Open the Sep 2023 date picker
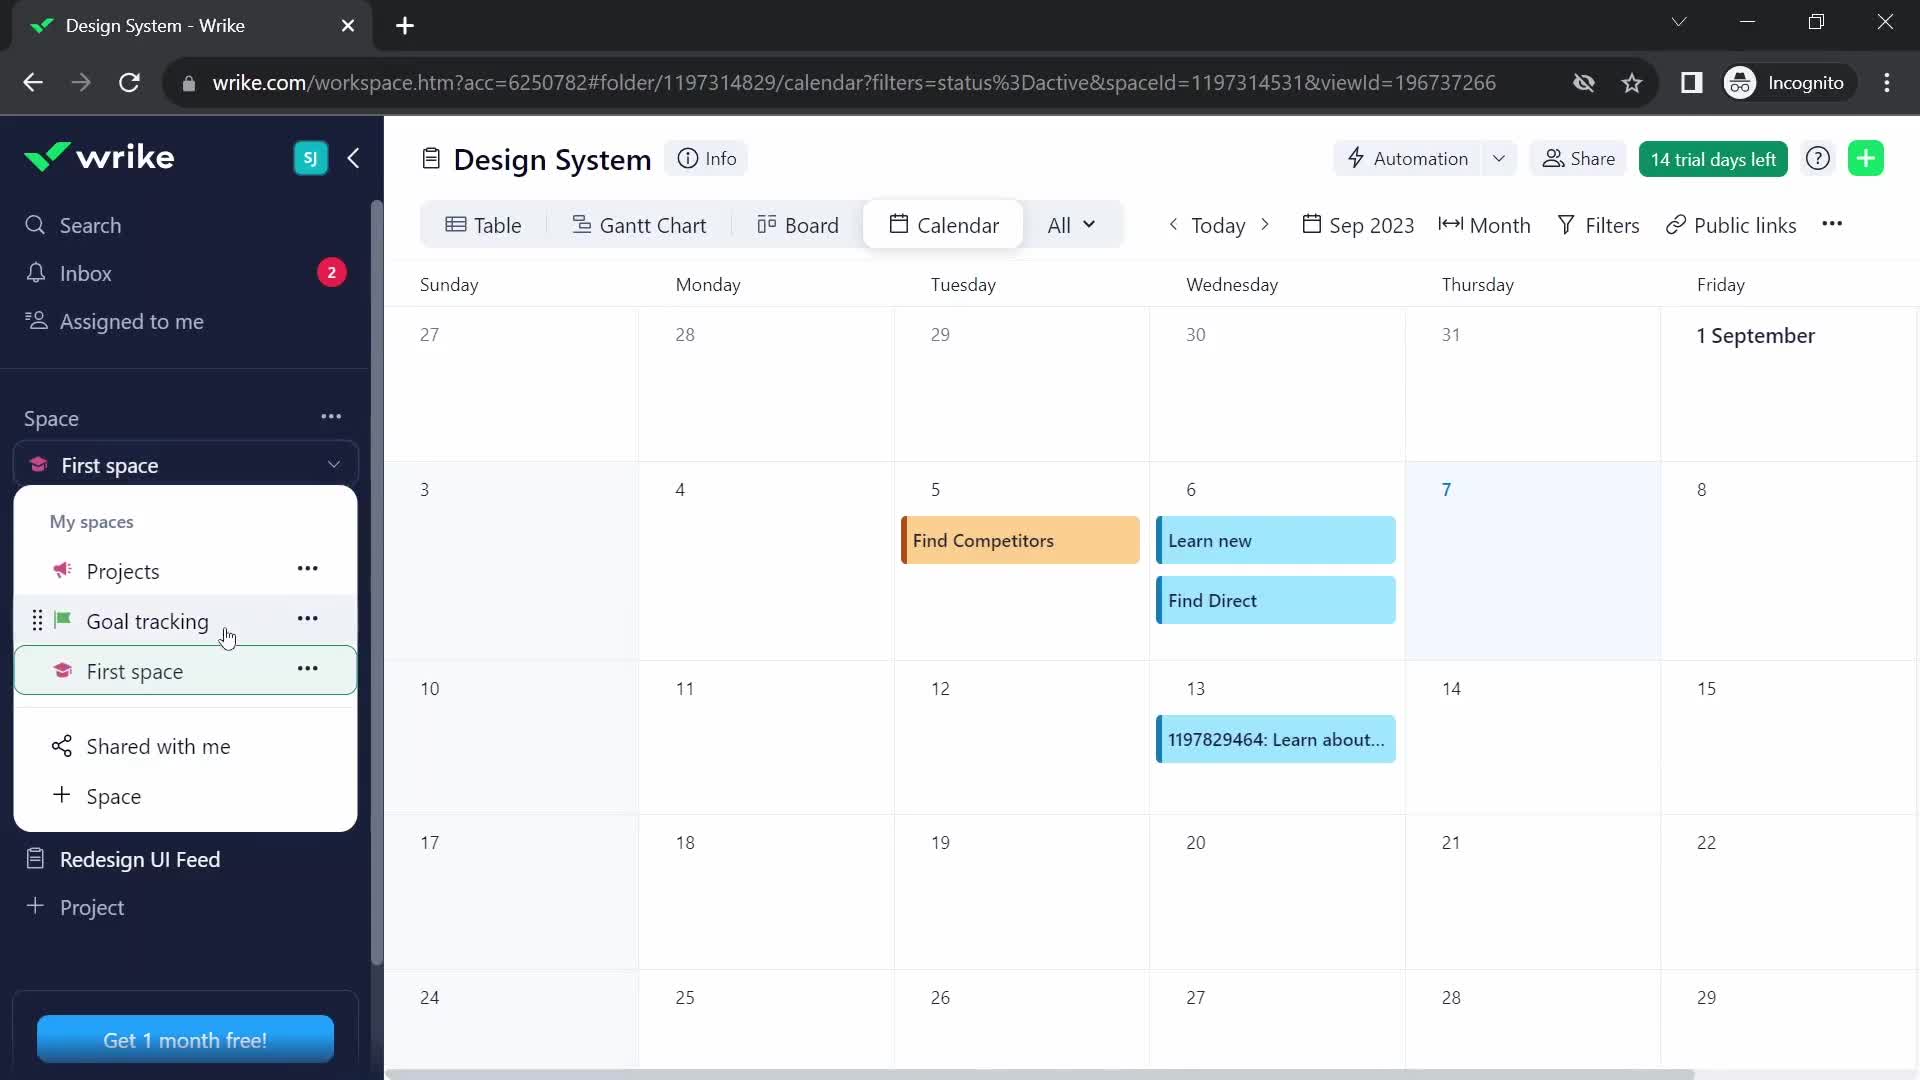1920x1080 pixels. click(1358, 225)
